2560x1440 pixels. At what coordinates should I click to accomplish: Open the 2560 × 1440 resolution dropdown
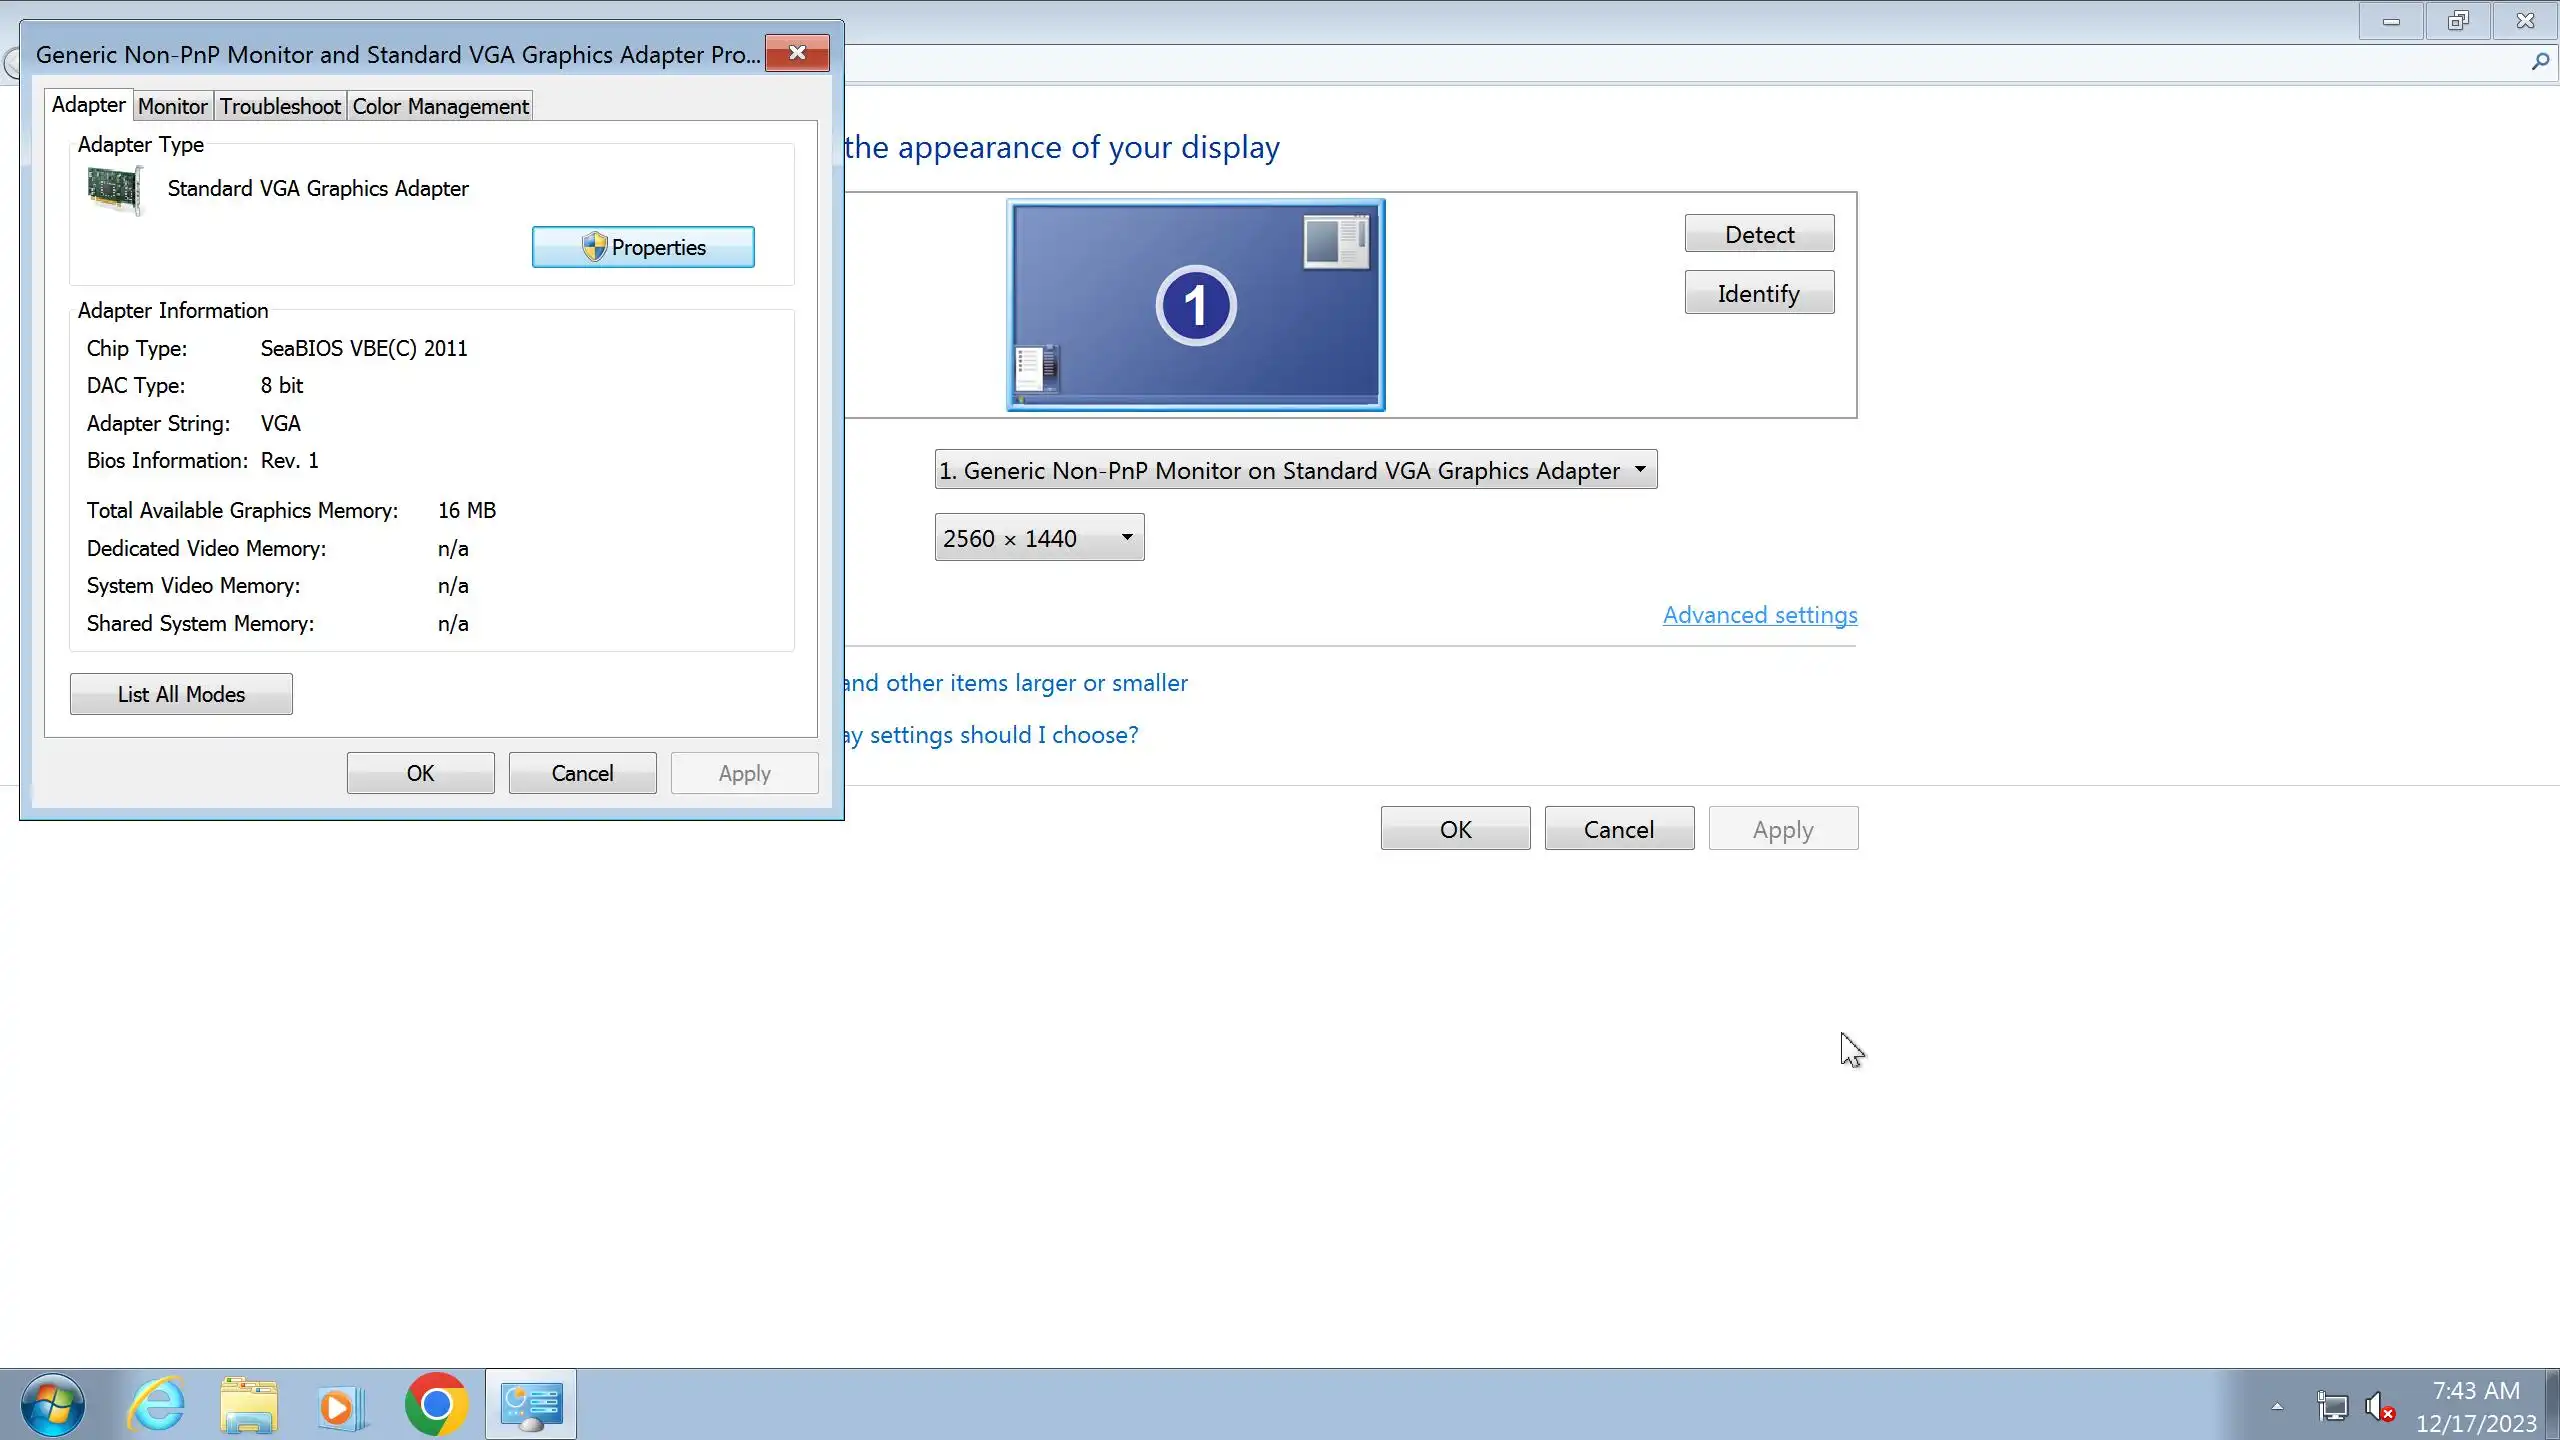click(x=1039, y=538)
